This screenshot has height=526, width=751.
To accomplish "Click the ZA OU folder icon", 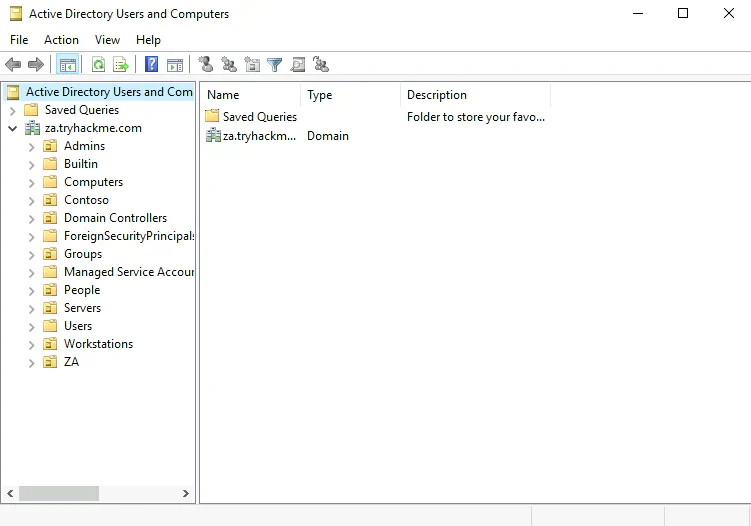I will (50, 362).
